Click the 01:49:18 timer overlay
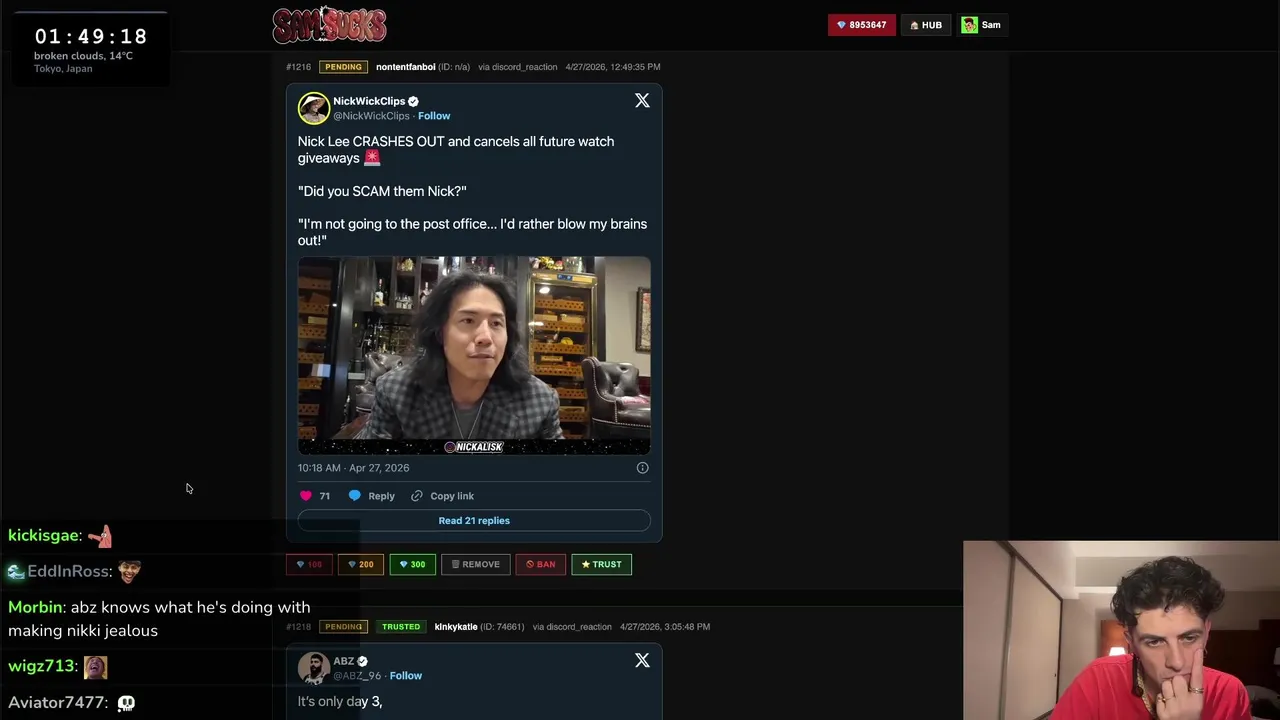Image resolution: width=1280 pixels, height=720 pixels. [x=91, y=36]
